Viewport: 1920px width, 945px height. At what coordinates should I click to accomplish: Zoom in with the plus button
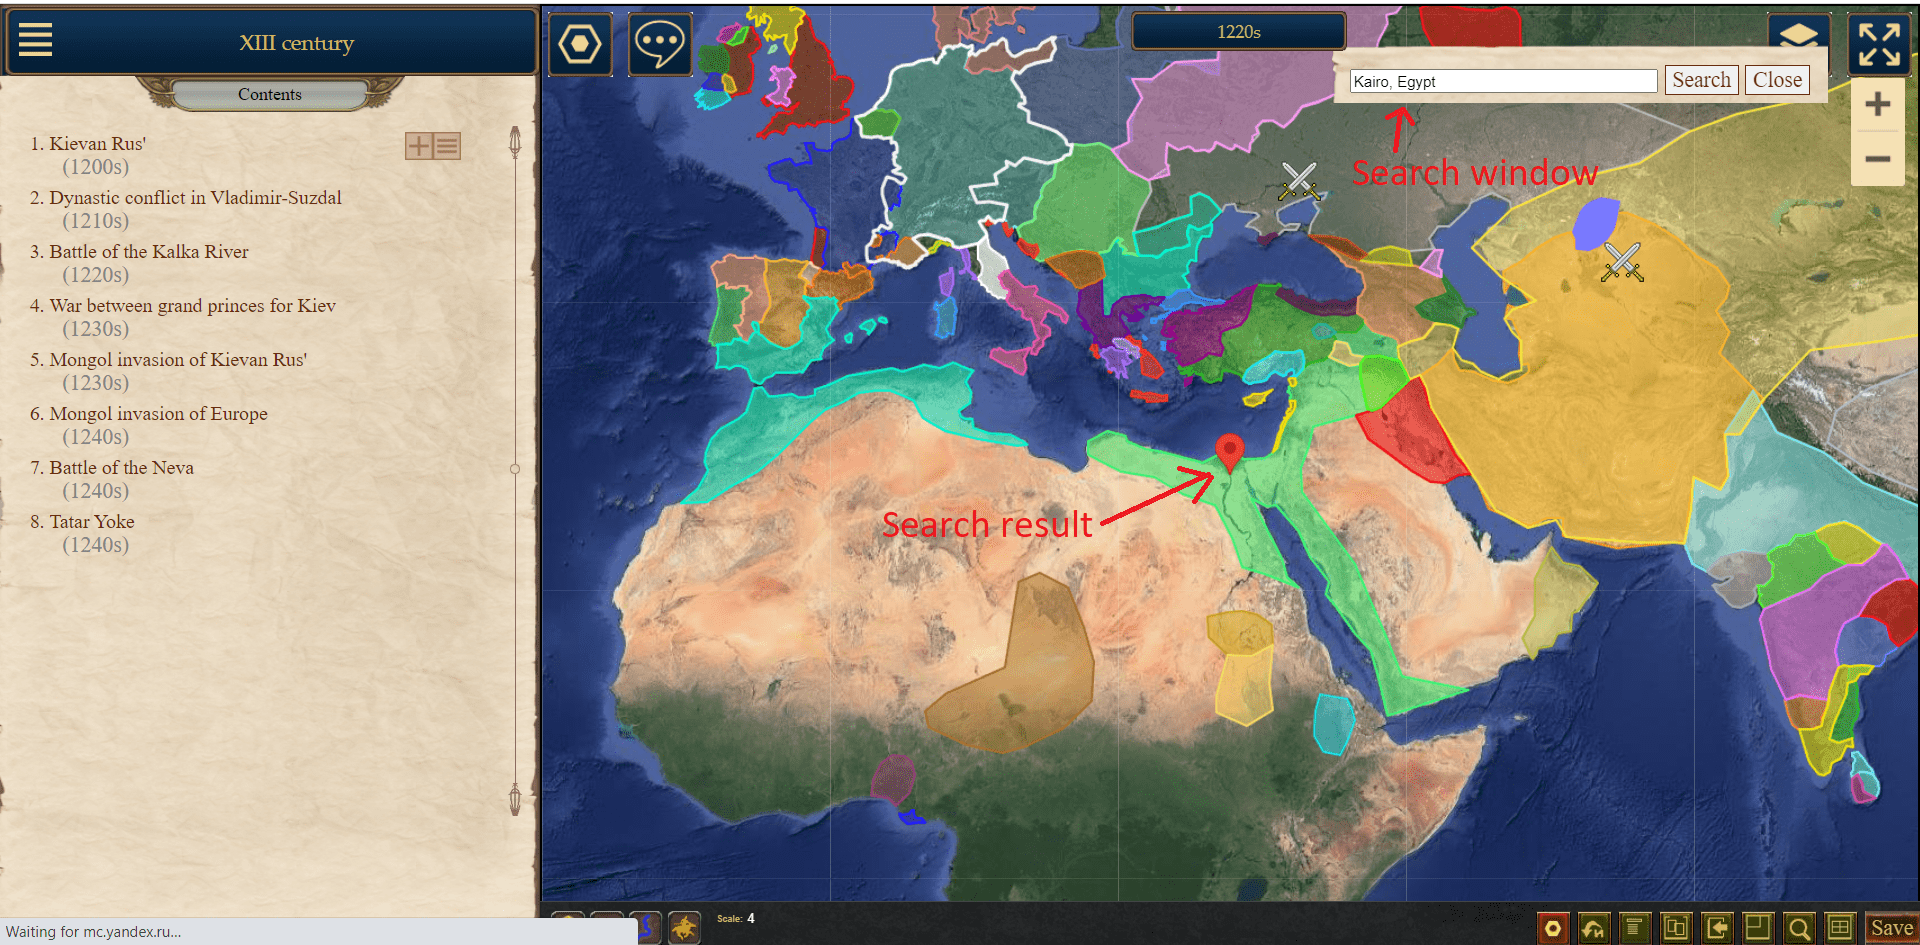pyautogui.click(x=1877, y=104)
